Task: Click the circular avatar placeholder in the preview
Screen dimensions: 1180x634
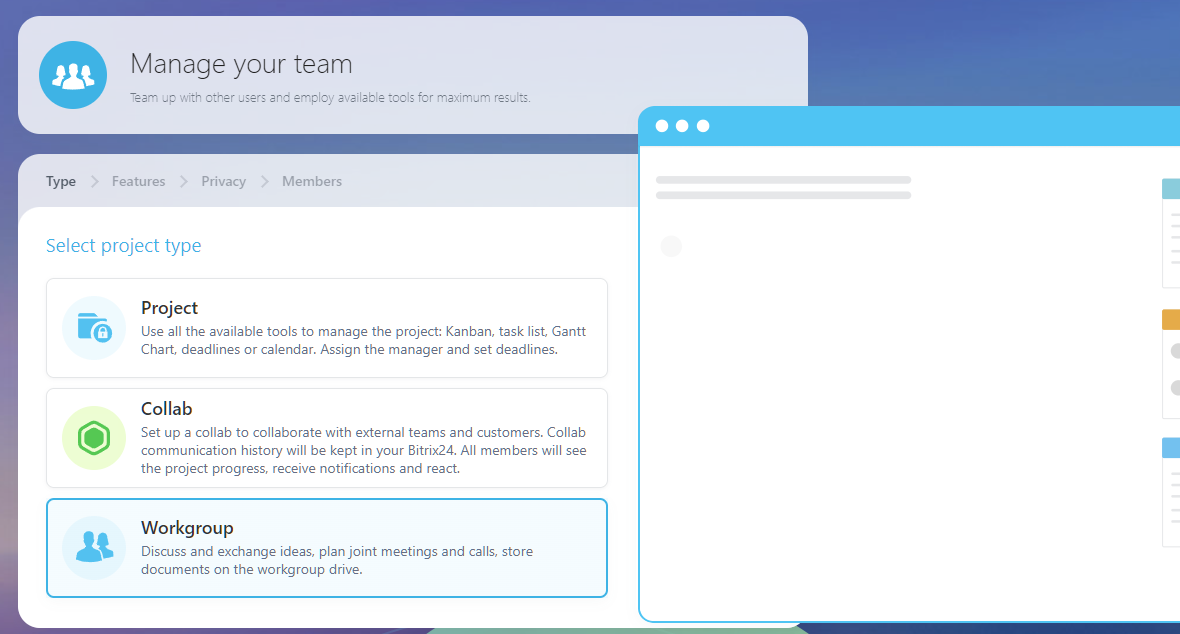Action: (671, 245)
